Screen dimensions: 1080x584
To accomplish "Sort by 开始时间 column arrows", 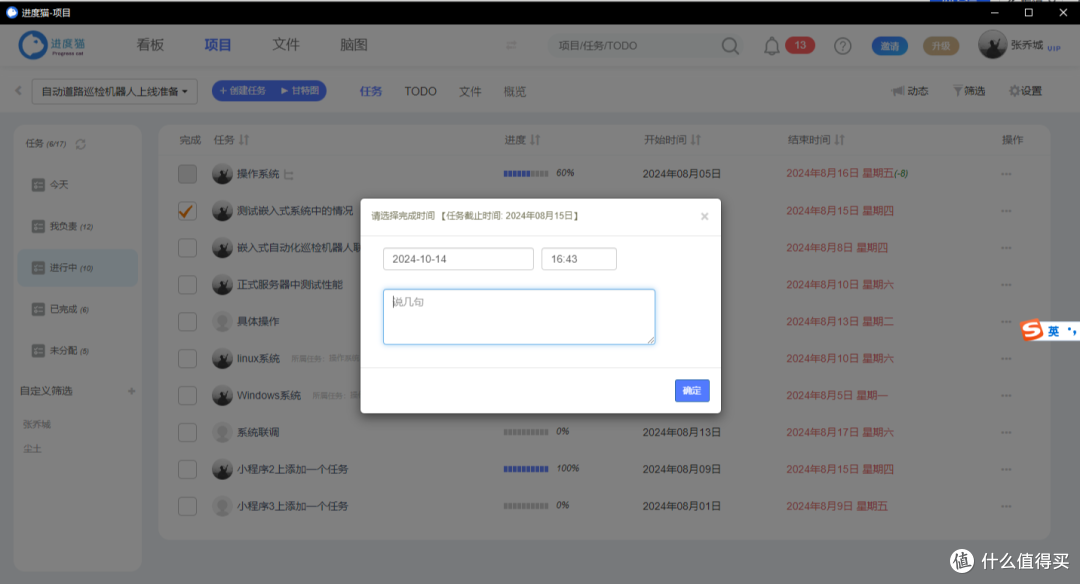I will (x=696, y=140).
